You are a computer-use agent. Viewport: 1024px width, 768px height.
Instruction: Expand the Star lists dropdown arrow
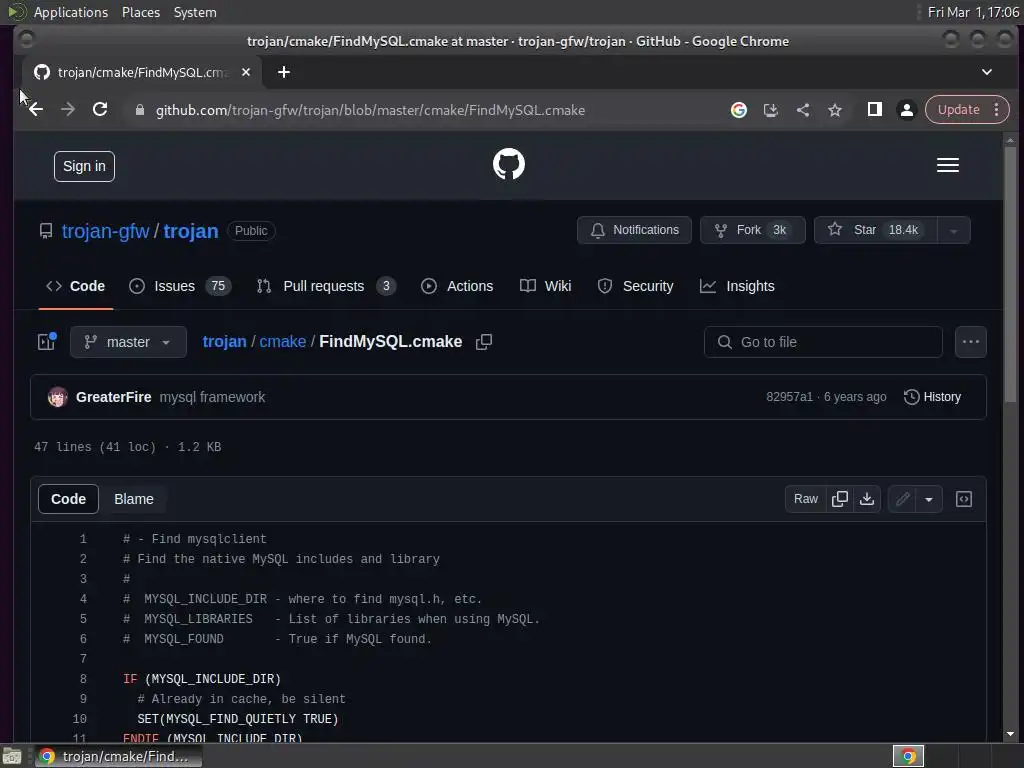pyautogui.click(x=953, y=231)
